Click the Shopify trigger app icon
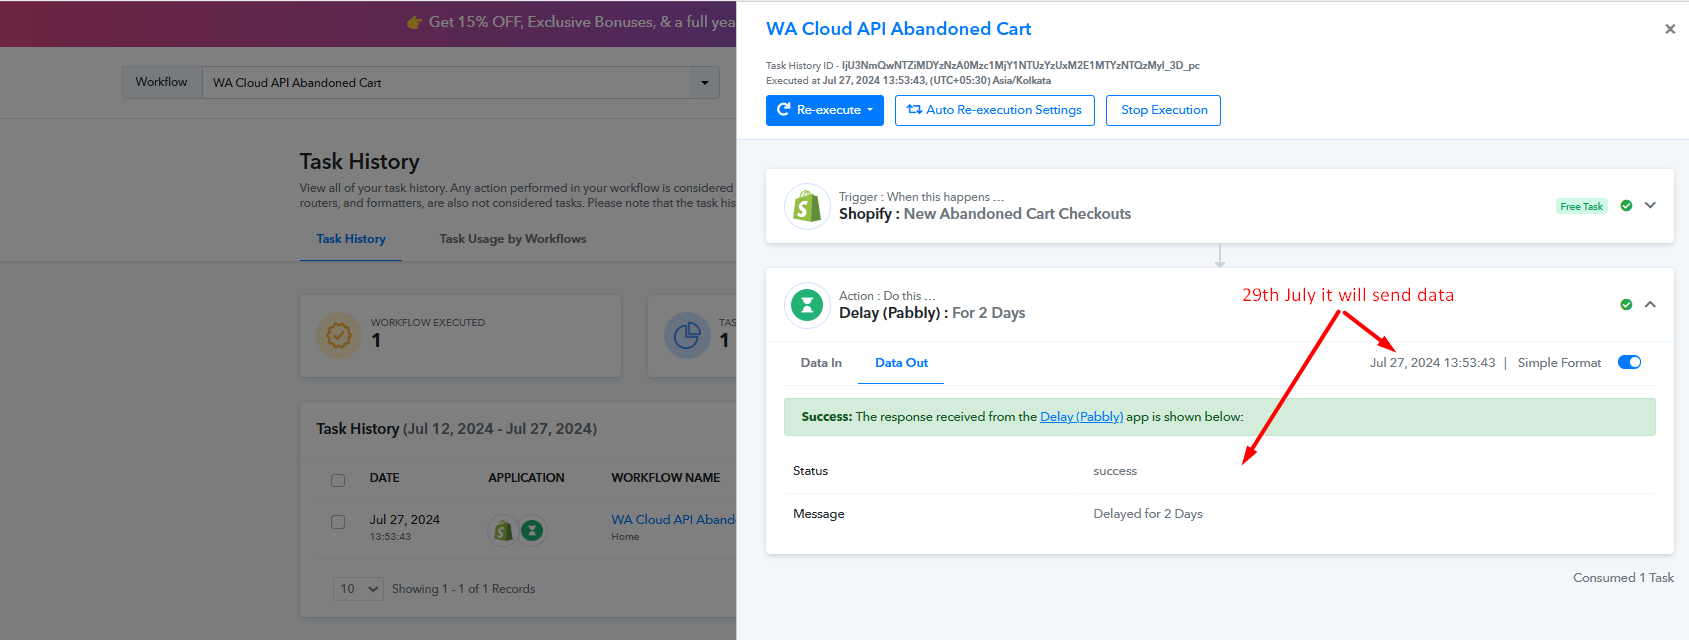The width and height of the screenshot is (1689, 640). click(x=807, y=207)
